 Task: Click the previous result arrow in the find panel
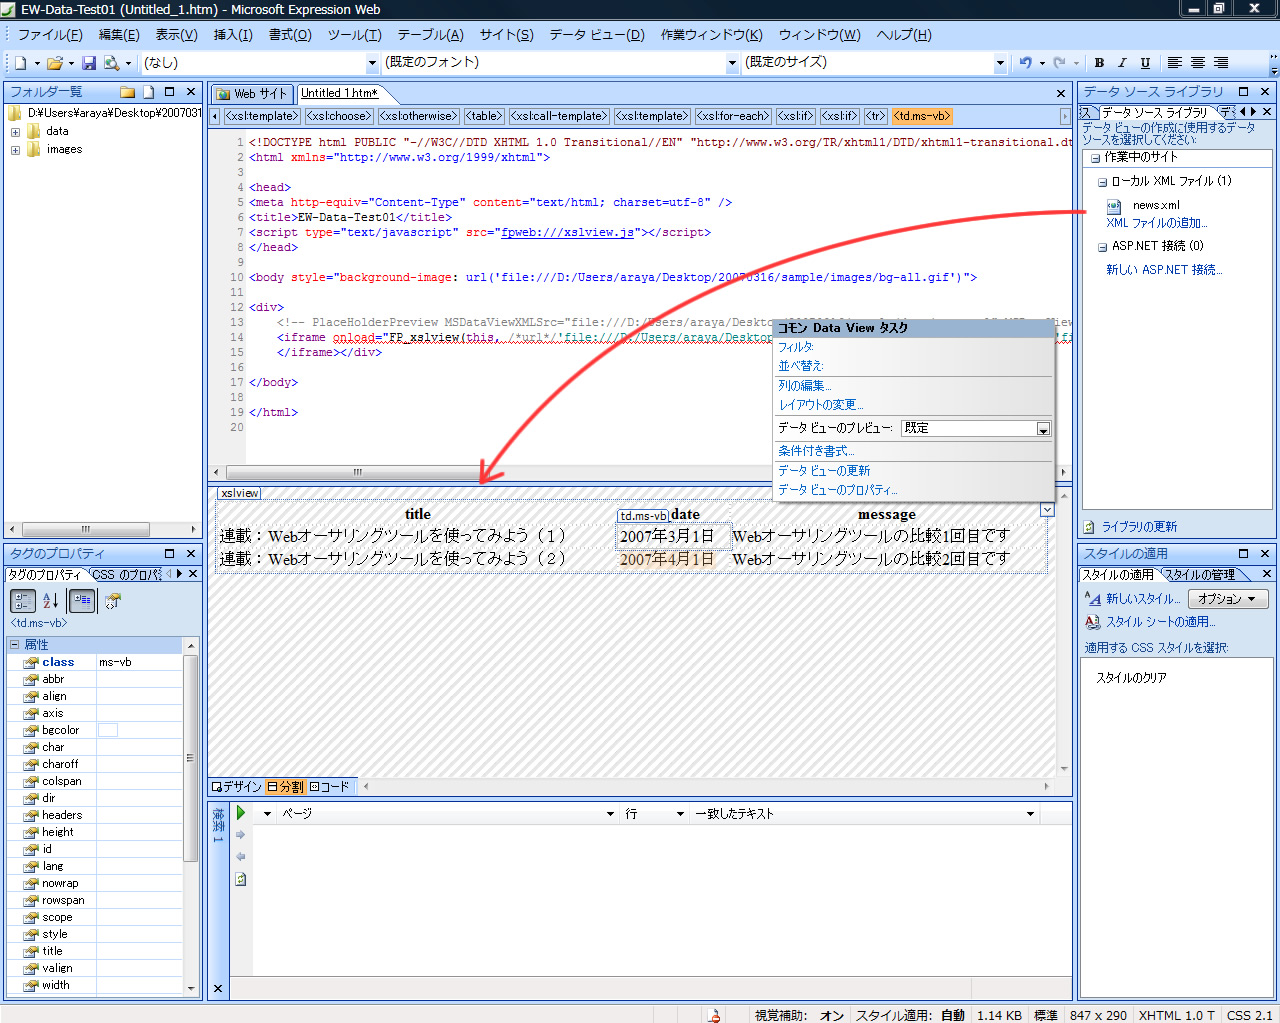point(240,857)
